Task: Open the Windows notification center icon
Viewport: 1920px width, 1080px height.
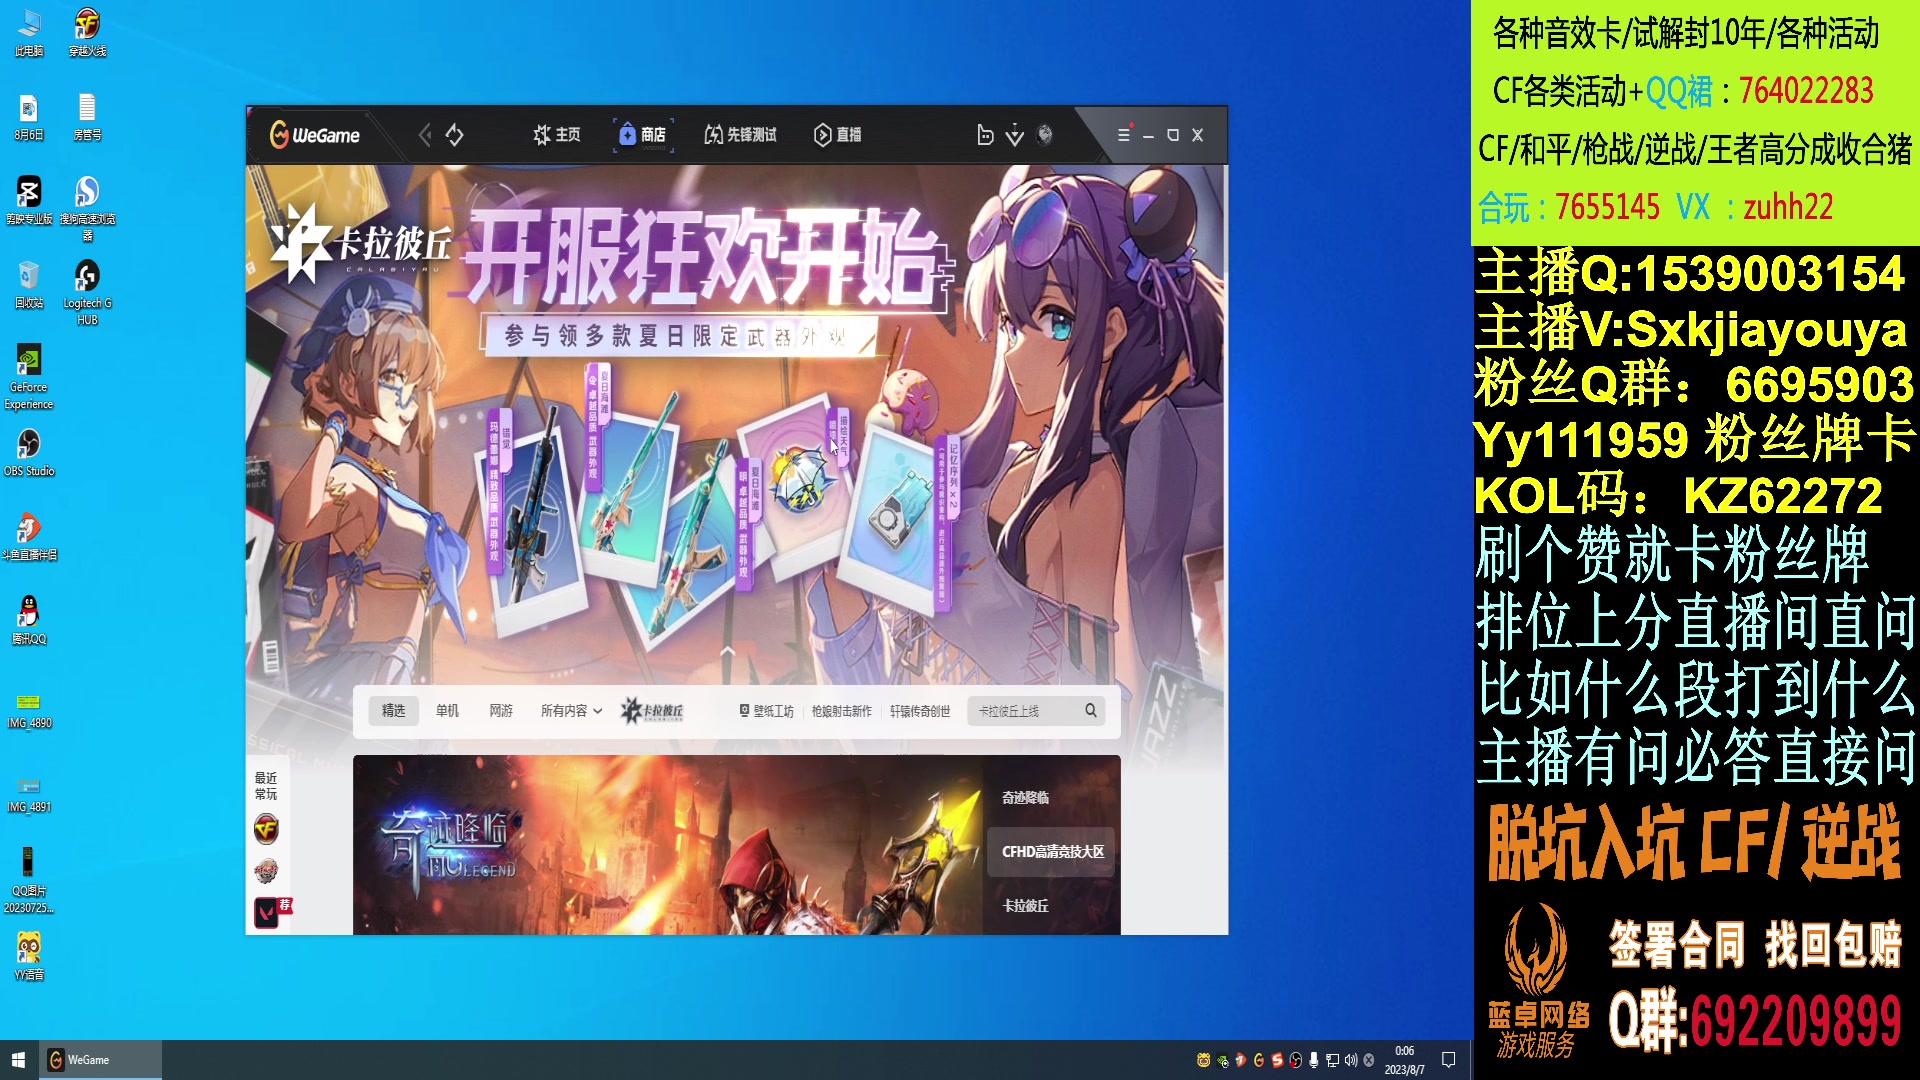Action: coord(1448,1060)
